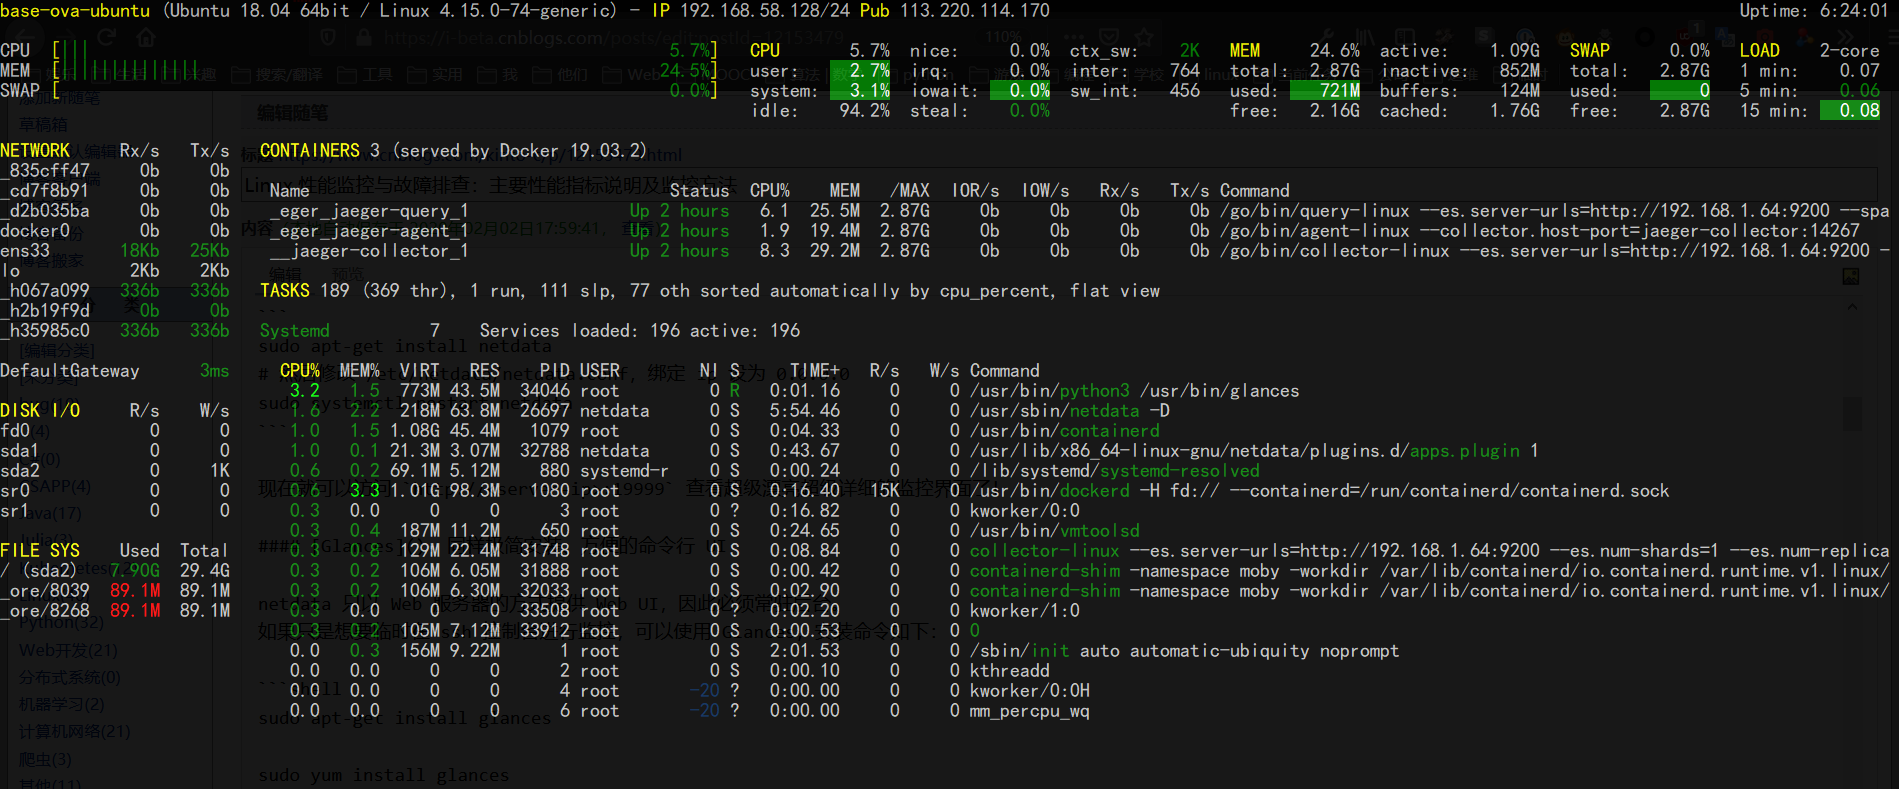Screen dimensions: 1899x789
Task: Click the buffers value 124M
Action: pos(1519,91)
